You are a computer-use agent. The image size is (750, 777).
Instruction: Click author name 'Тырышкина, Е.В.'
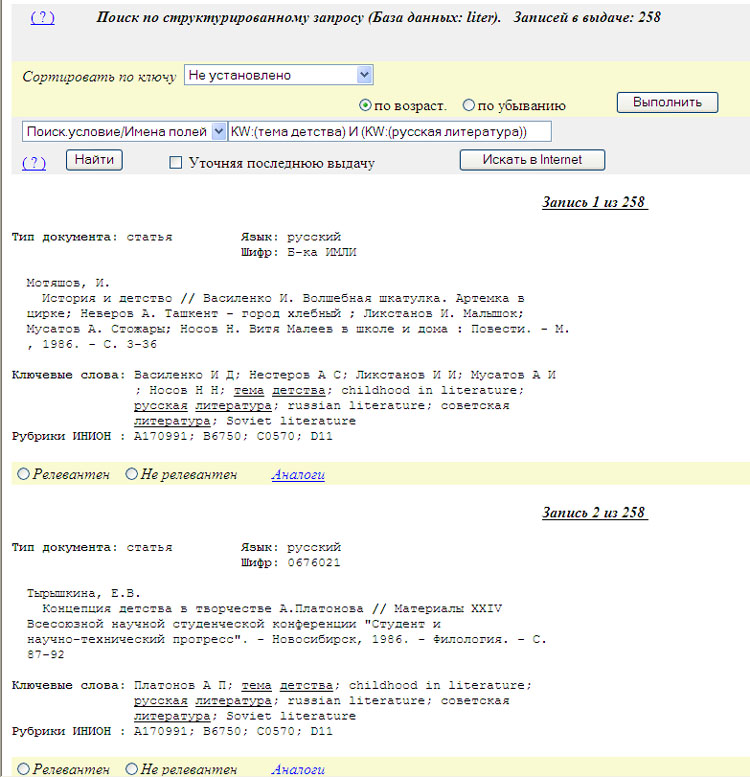(83, 593)
